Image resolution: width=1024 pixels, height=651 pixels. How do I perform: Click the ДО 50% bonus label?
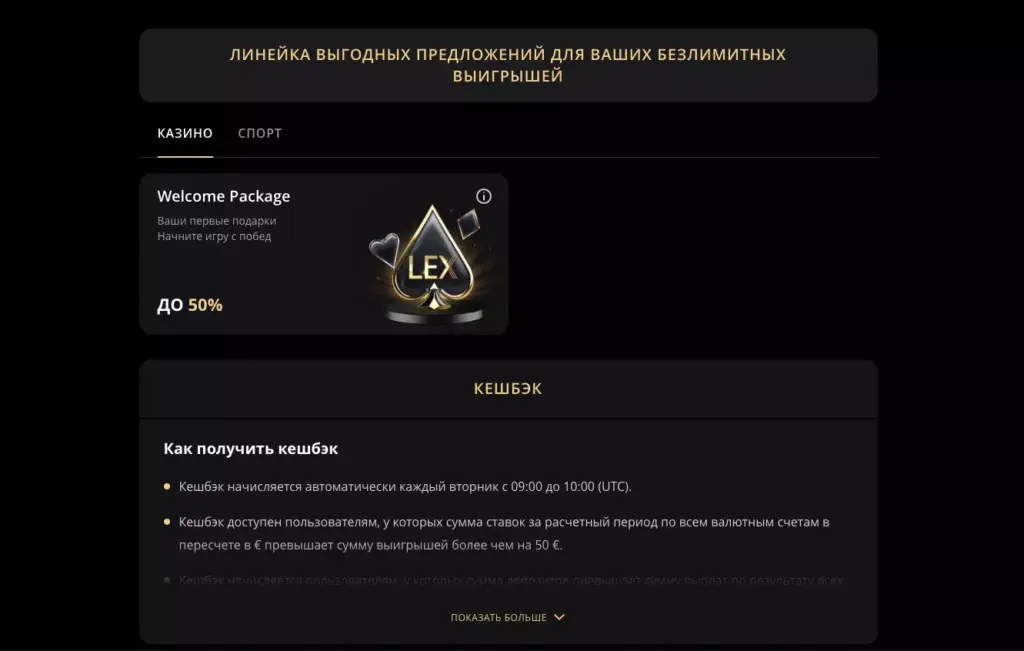click(190, 305)
